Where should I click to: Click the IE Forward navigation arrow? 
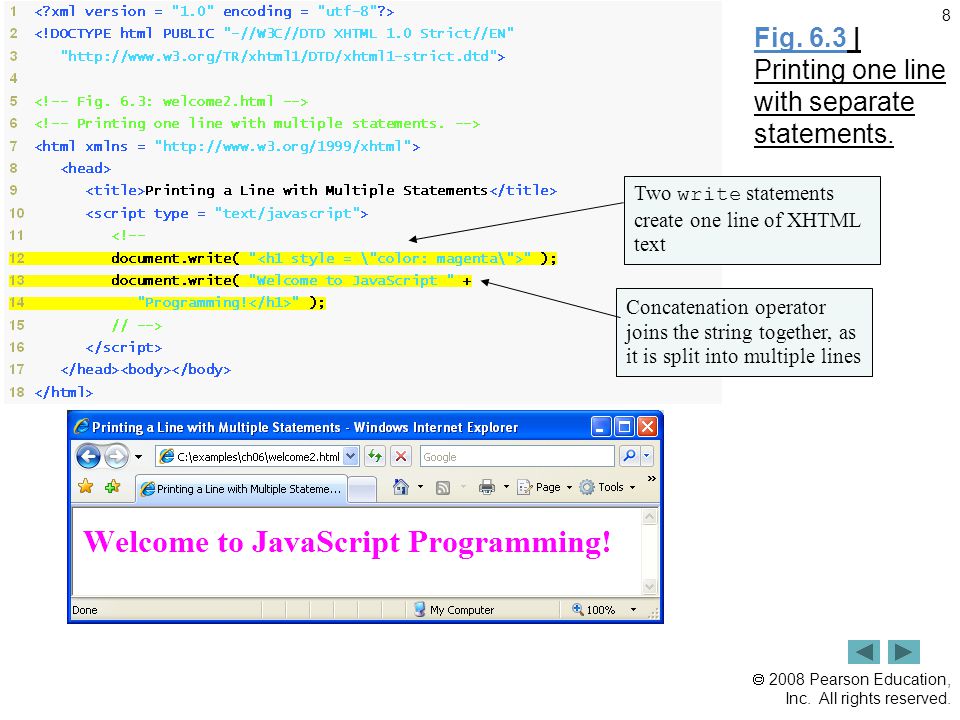tap(116, 456)
